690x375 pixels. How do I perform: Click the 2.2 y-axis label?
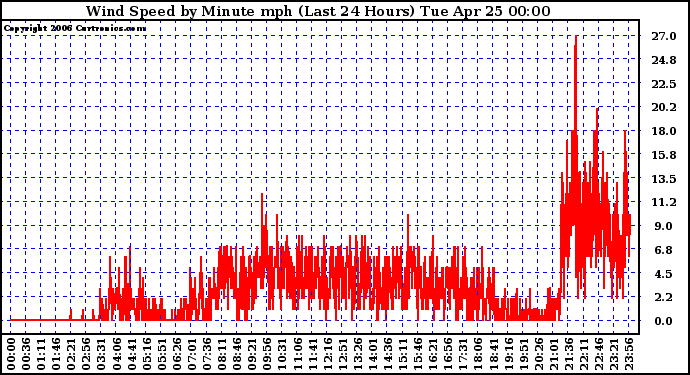click(664, 298)
